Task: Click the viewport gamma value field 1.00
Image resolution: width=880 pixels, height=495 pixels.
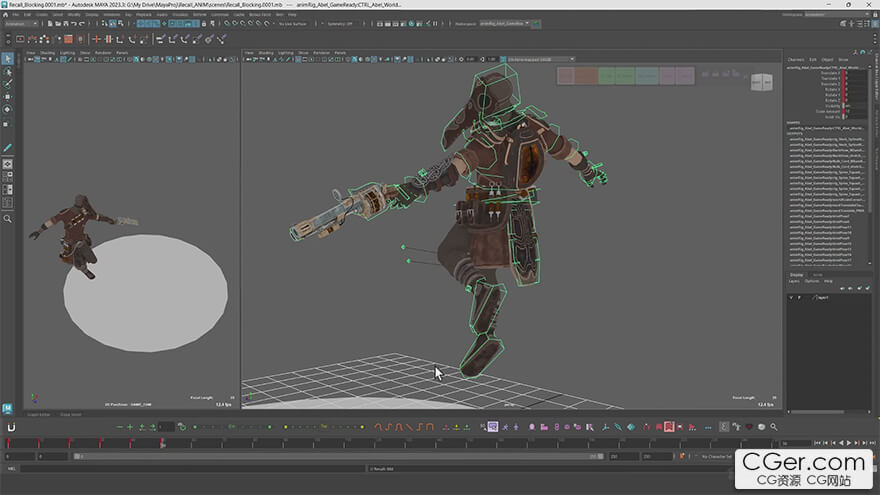Action: [x=492, y=59]
